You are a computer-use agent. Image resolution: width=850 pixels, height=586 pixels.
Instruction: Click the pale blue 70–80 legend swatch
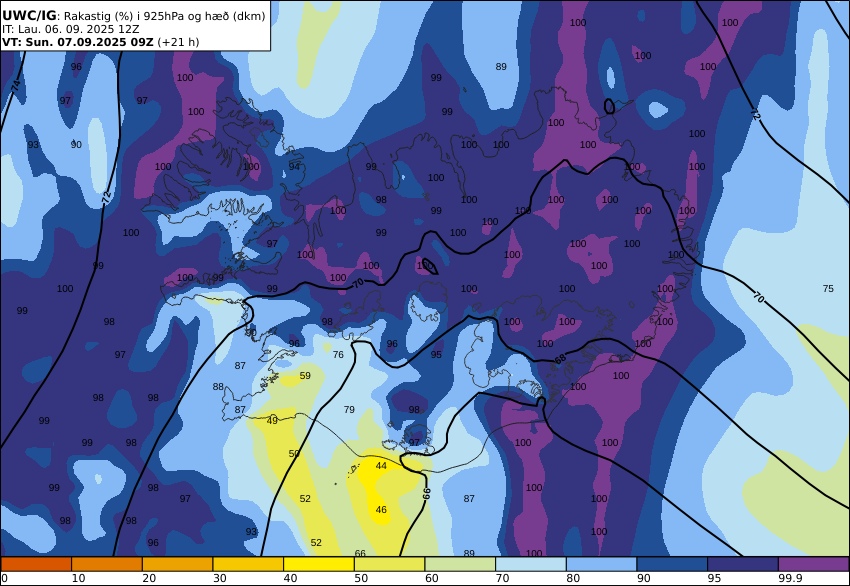pos(531,564)
